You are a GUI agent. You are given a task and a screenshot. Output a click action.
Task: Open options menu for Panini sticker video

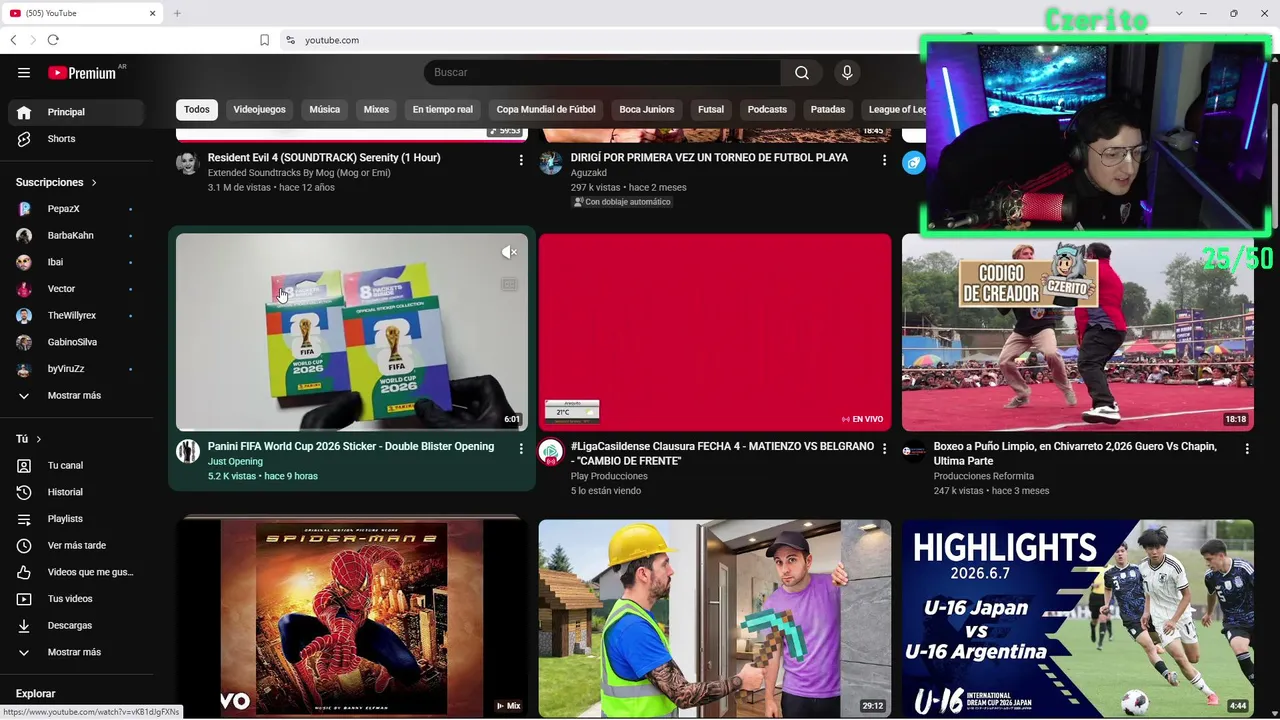(521, 449)
